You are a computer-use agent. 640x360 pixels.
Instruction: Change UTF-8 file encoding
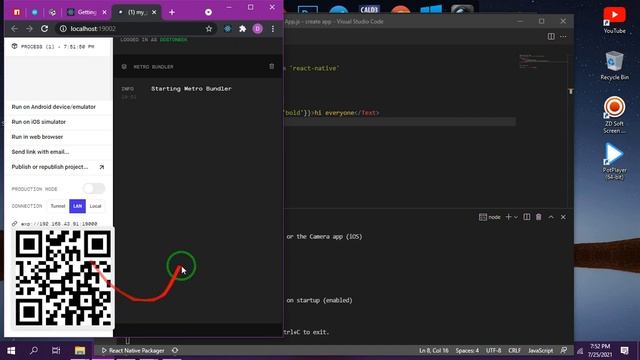coord(493,350)
